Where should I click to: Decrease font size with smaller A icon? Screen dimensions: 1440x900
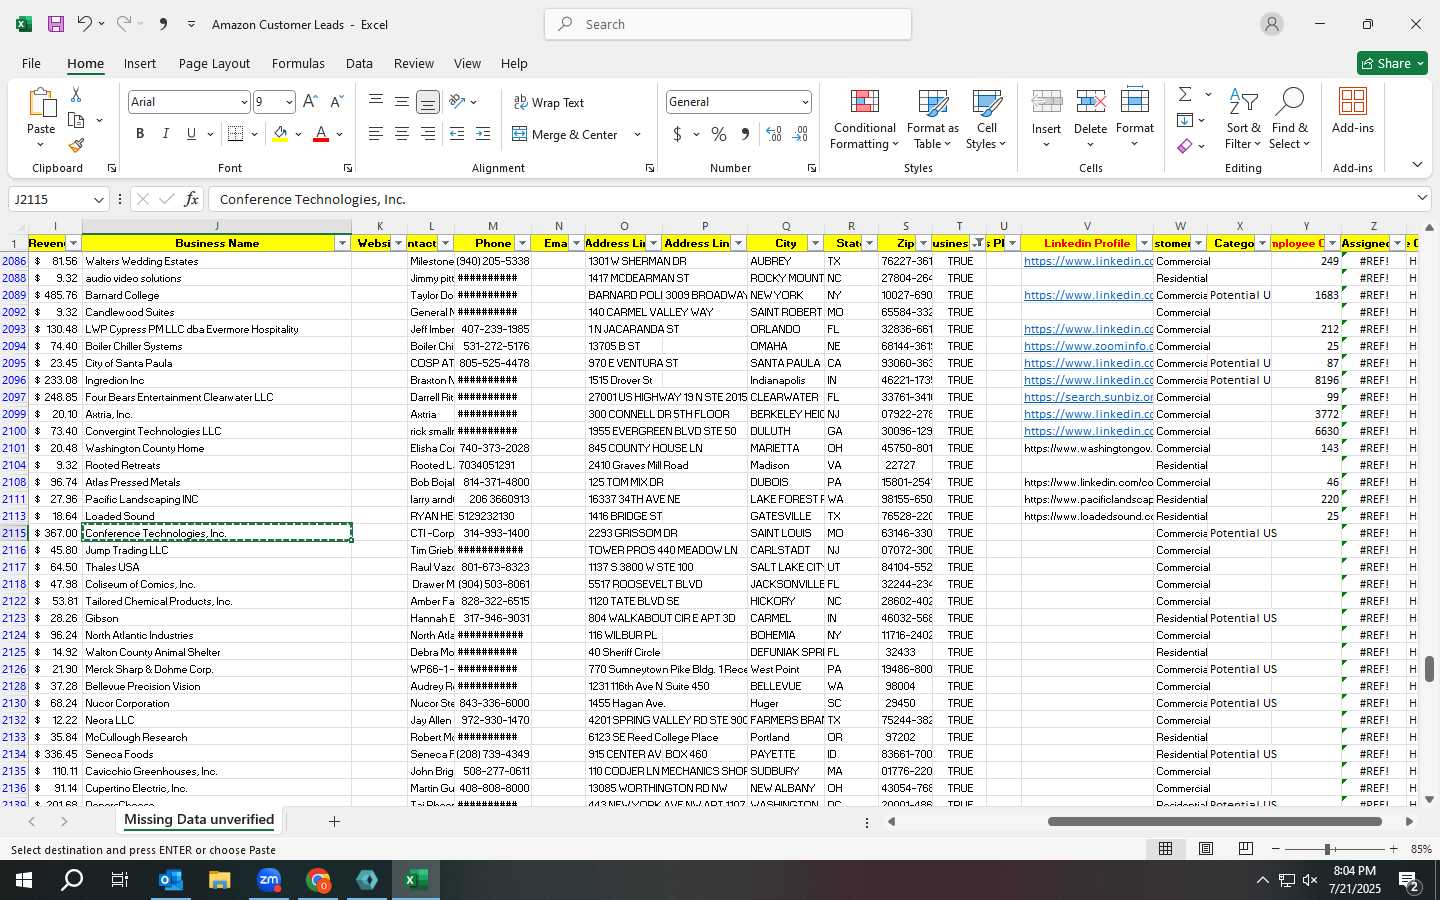click(336, 102)
